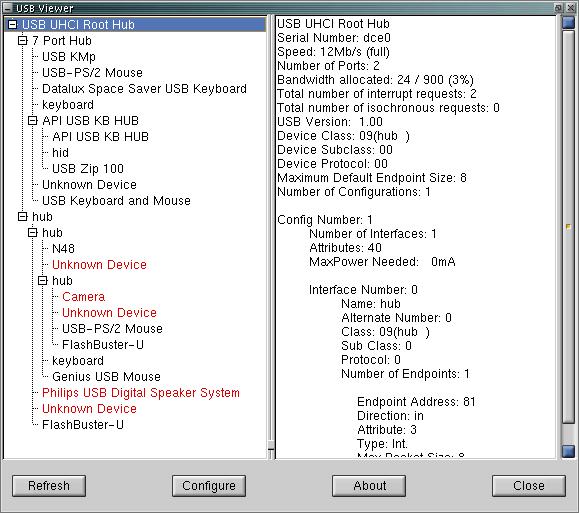Click the window menu icon in the title bar

[7, 8]
